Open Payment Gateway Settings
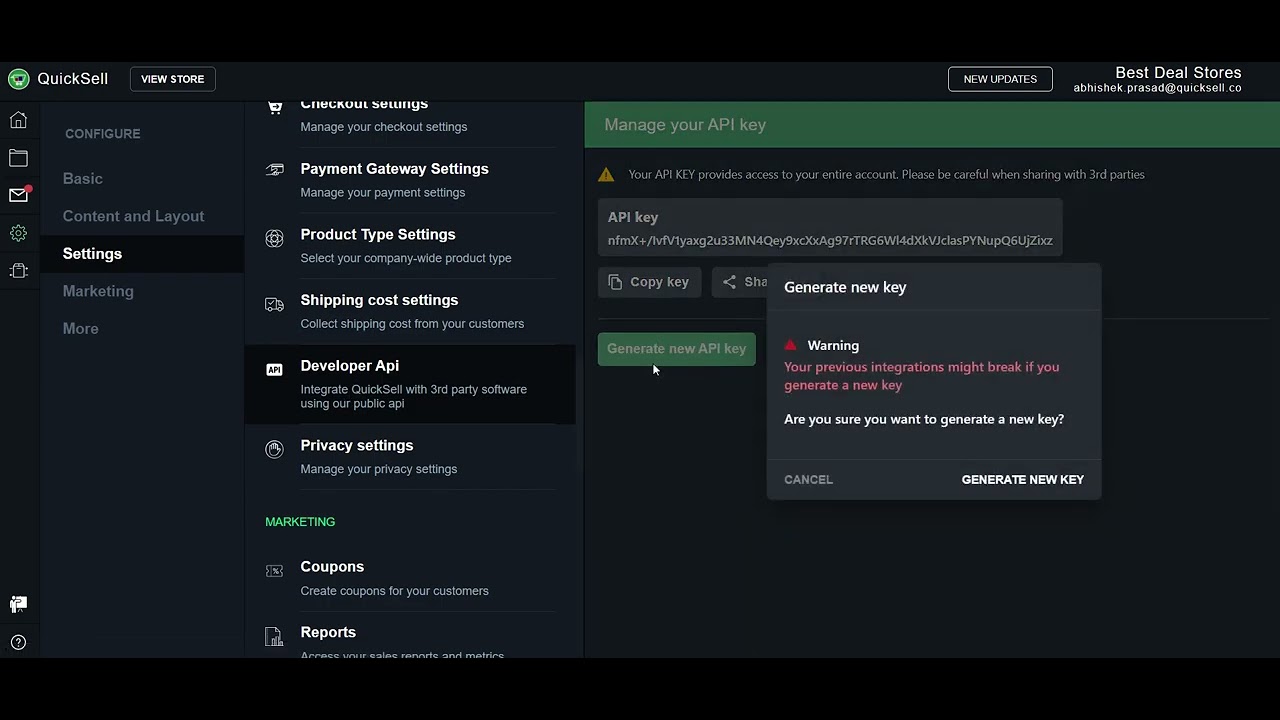 pyautogui.click(x=394, y=169)
